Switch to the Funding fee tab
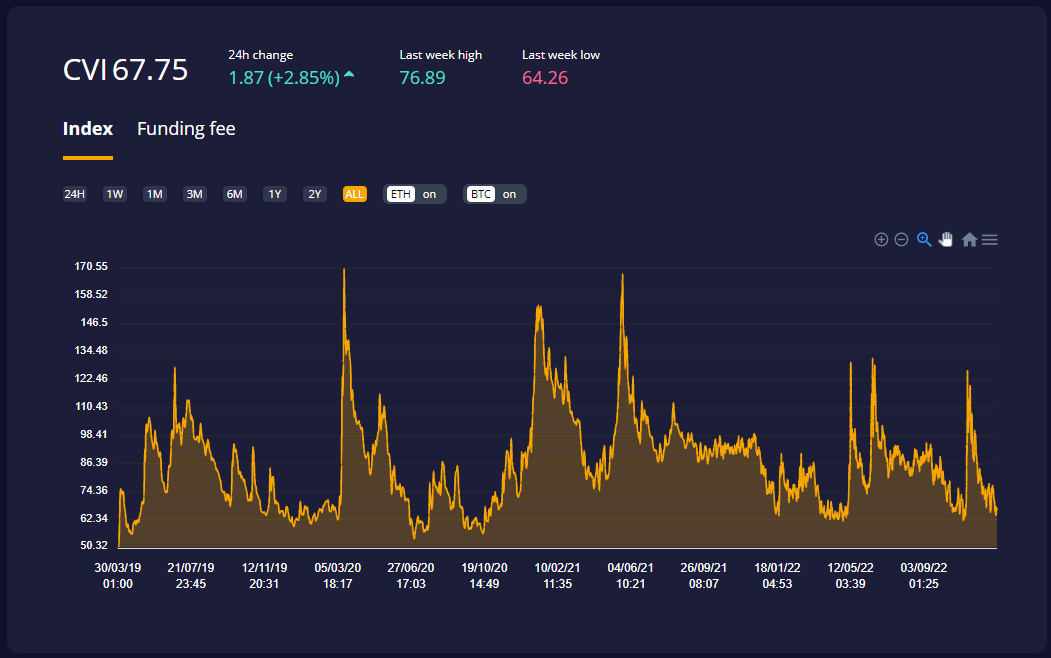 [x=185, y=128]
